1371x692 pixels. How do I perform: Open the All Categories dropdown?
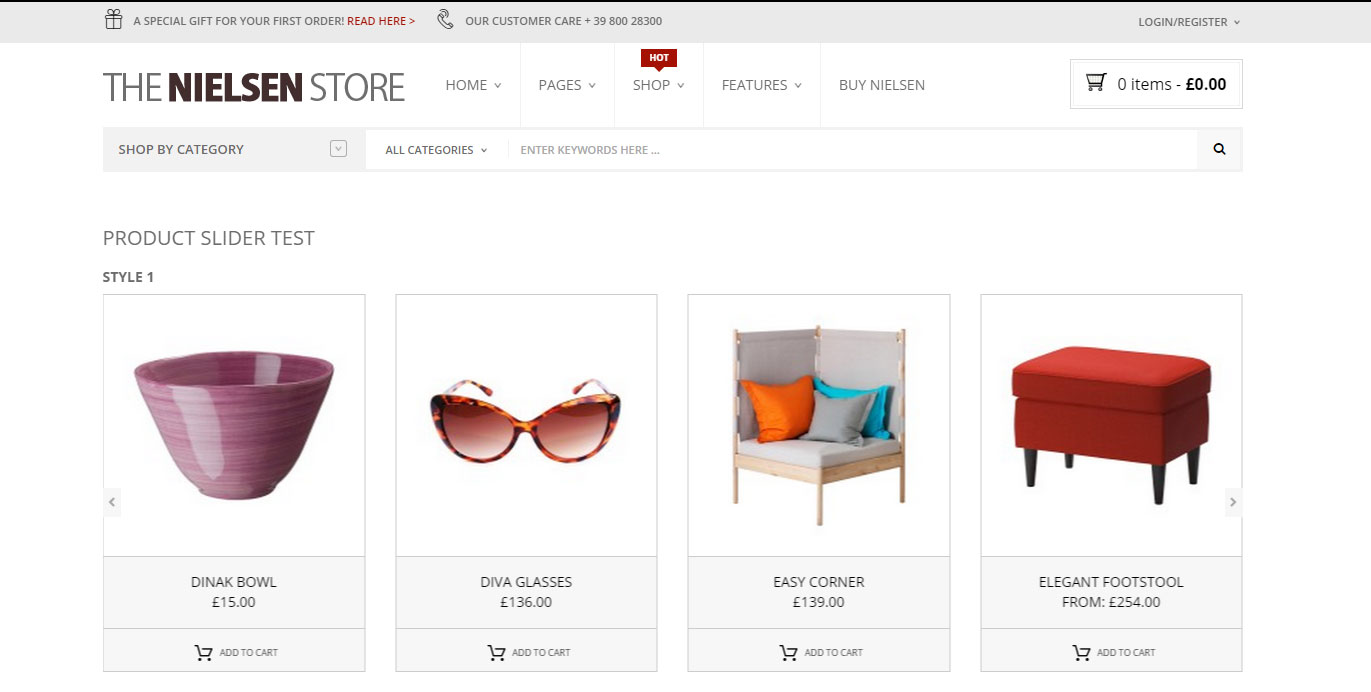pyautogui.click(x=436, y=150)
